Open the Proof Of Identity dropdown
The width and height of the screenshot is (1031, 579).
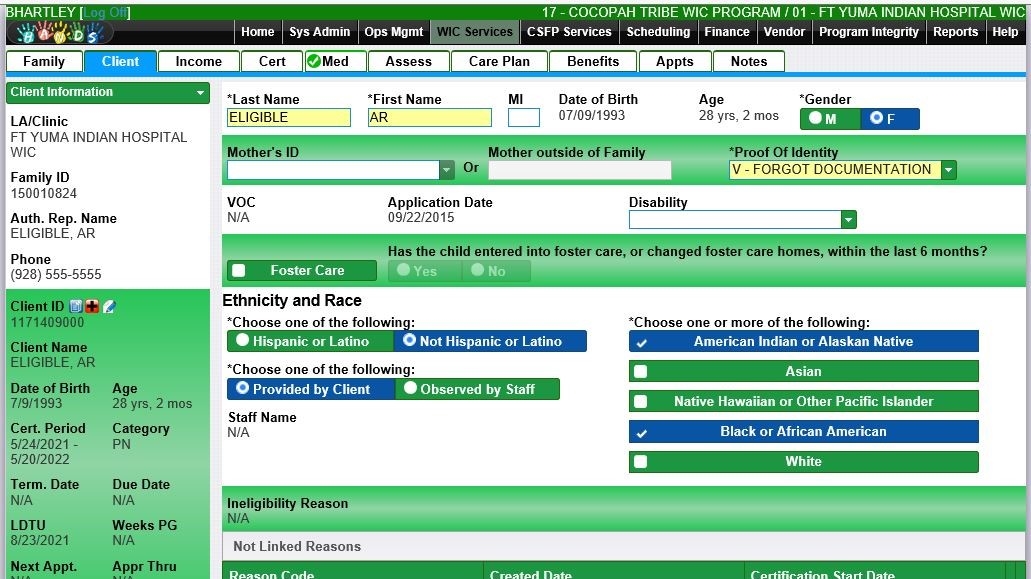948,170
